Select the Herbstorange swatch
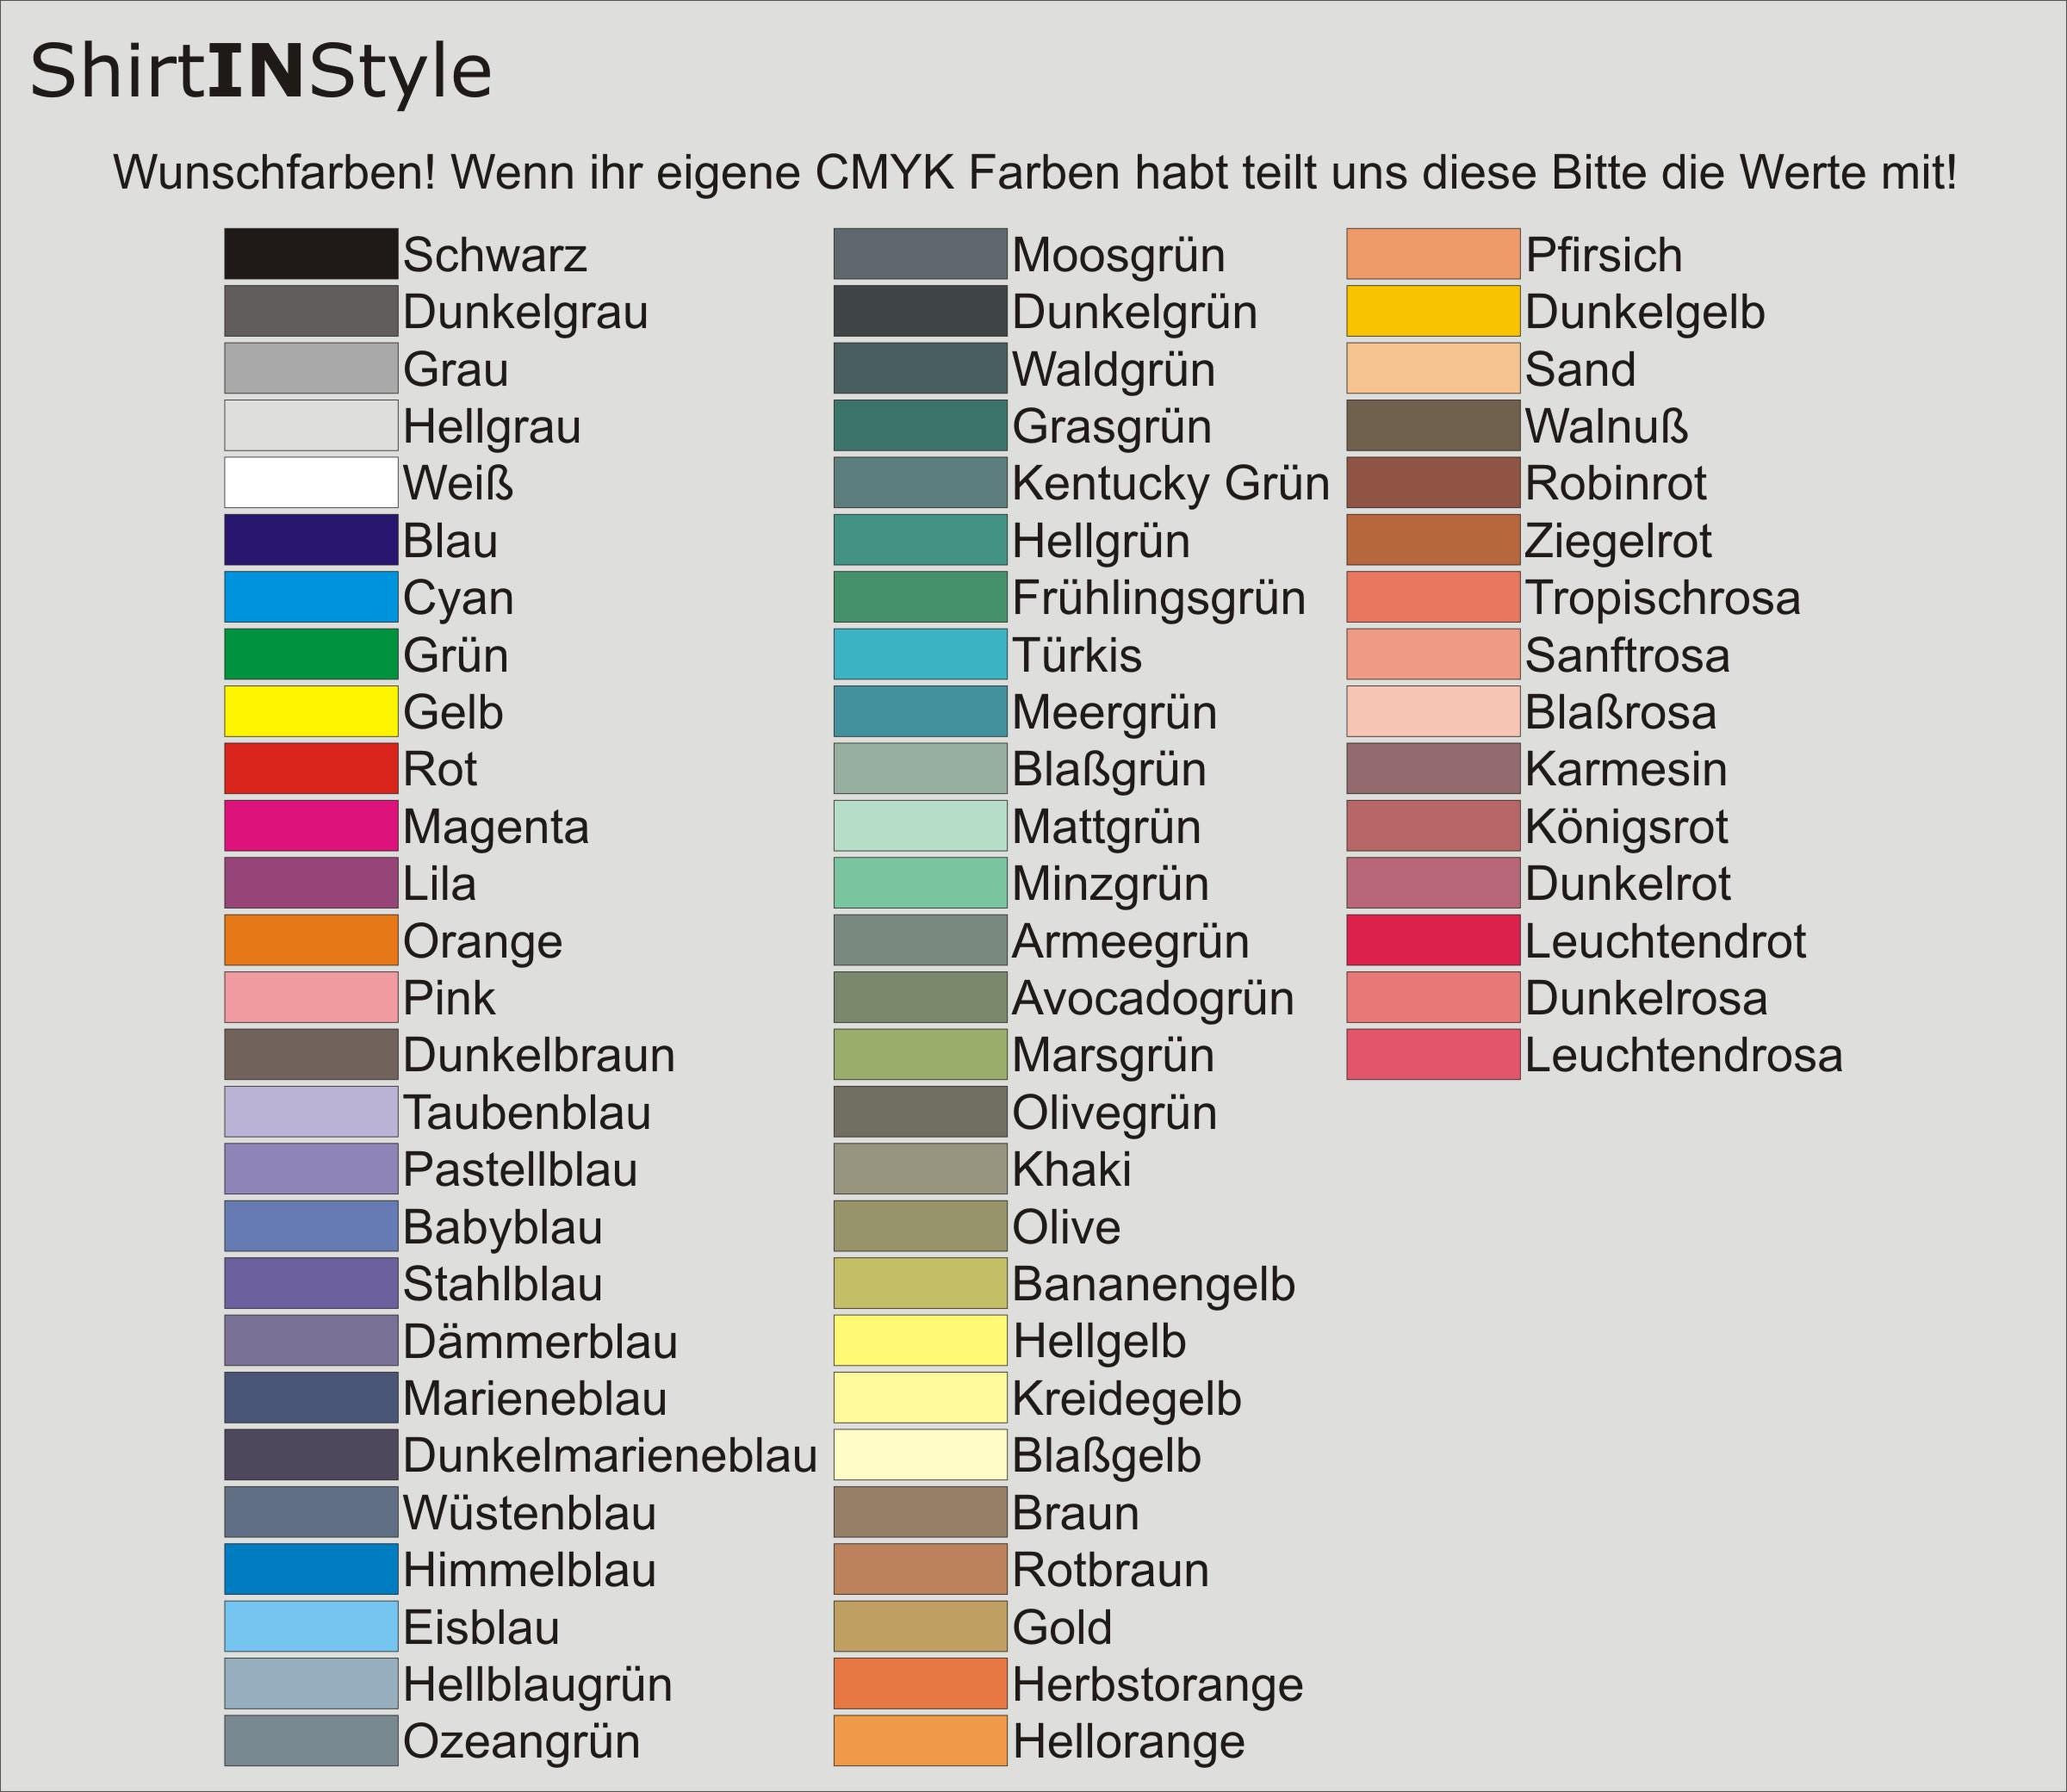Screen dimensions: 2067x1792 (920, 1683)
